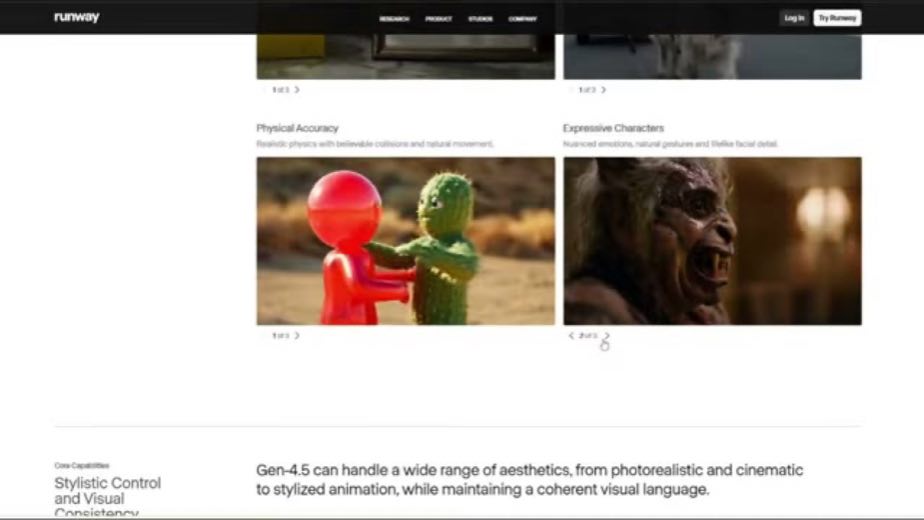Click the runway logo
Screen dimensions: 924x520
pos(77,17)
